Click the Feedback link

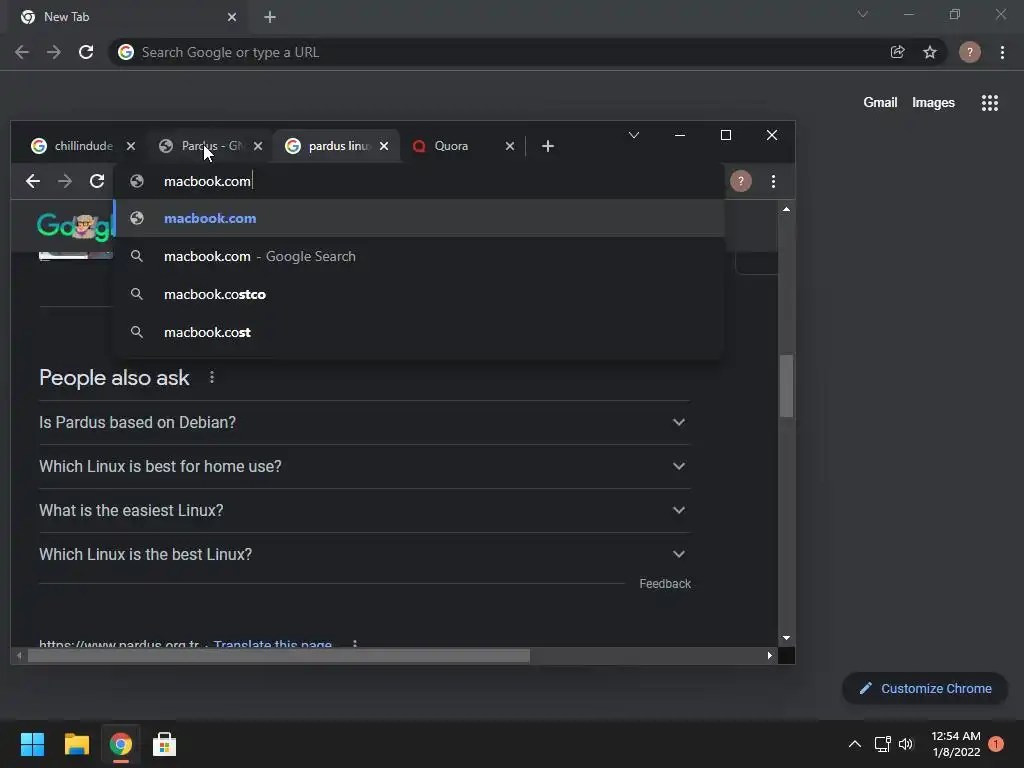[665, 584]
